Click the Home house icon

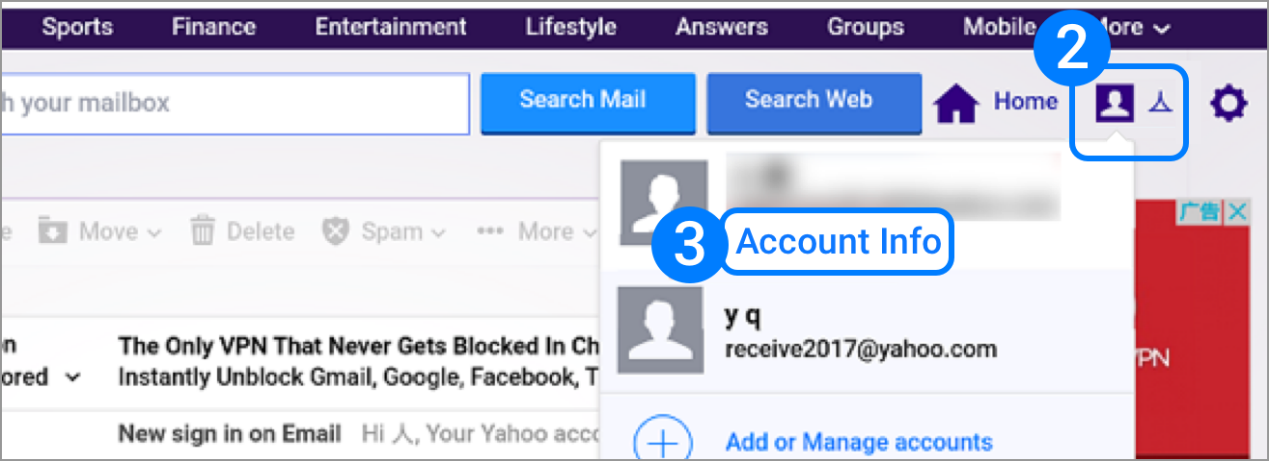(x=956, y=103)
